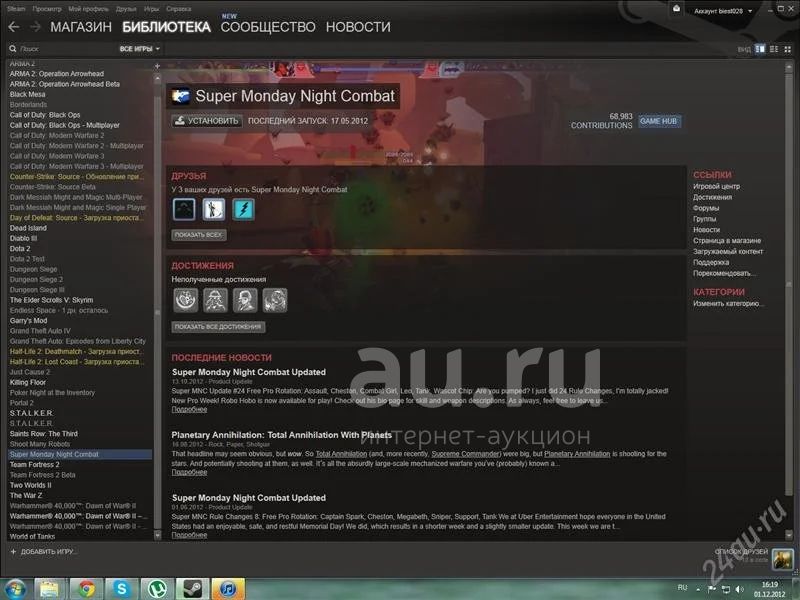This screenshot has height=600, width=800.
Task: Click the magnifier search icon
Action: 13,49
